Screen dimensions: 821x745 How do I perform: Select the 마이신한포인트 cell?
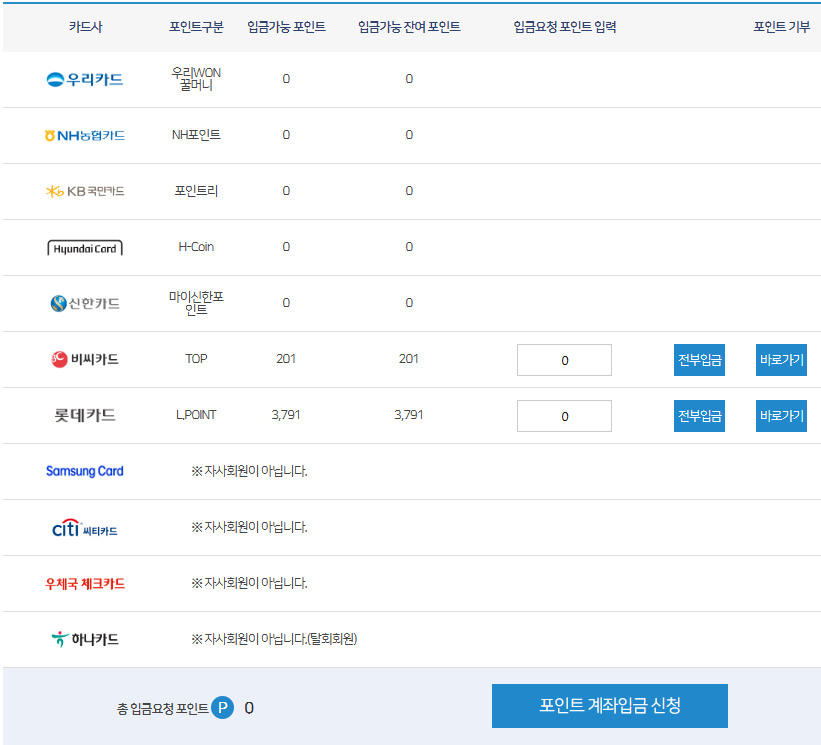[196, 303]
